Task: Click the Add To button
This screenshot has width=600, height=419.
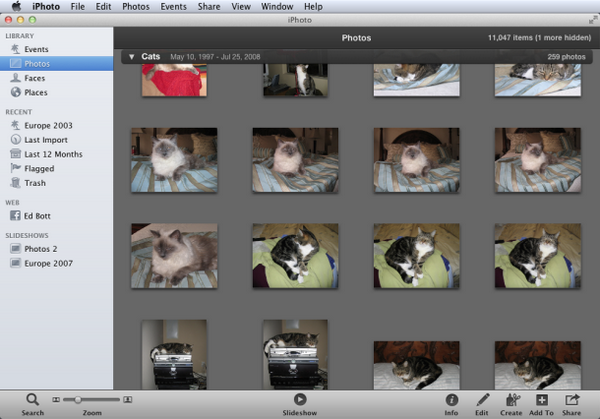Action: coord(541,401)
